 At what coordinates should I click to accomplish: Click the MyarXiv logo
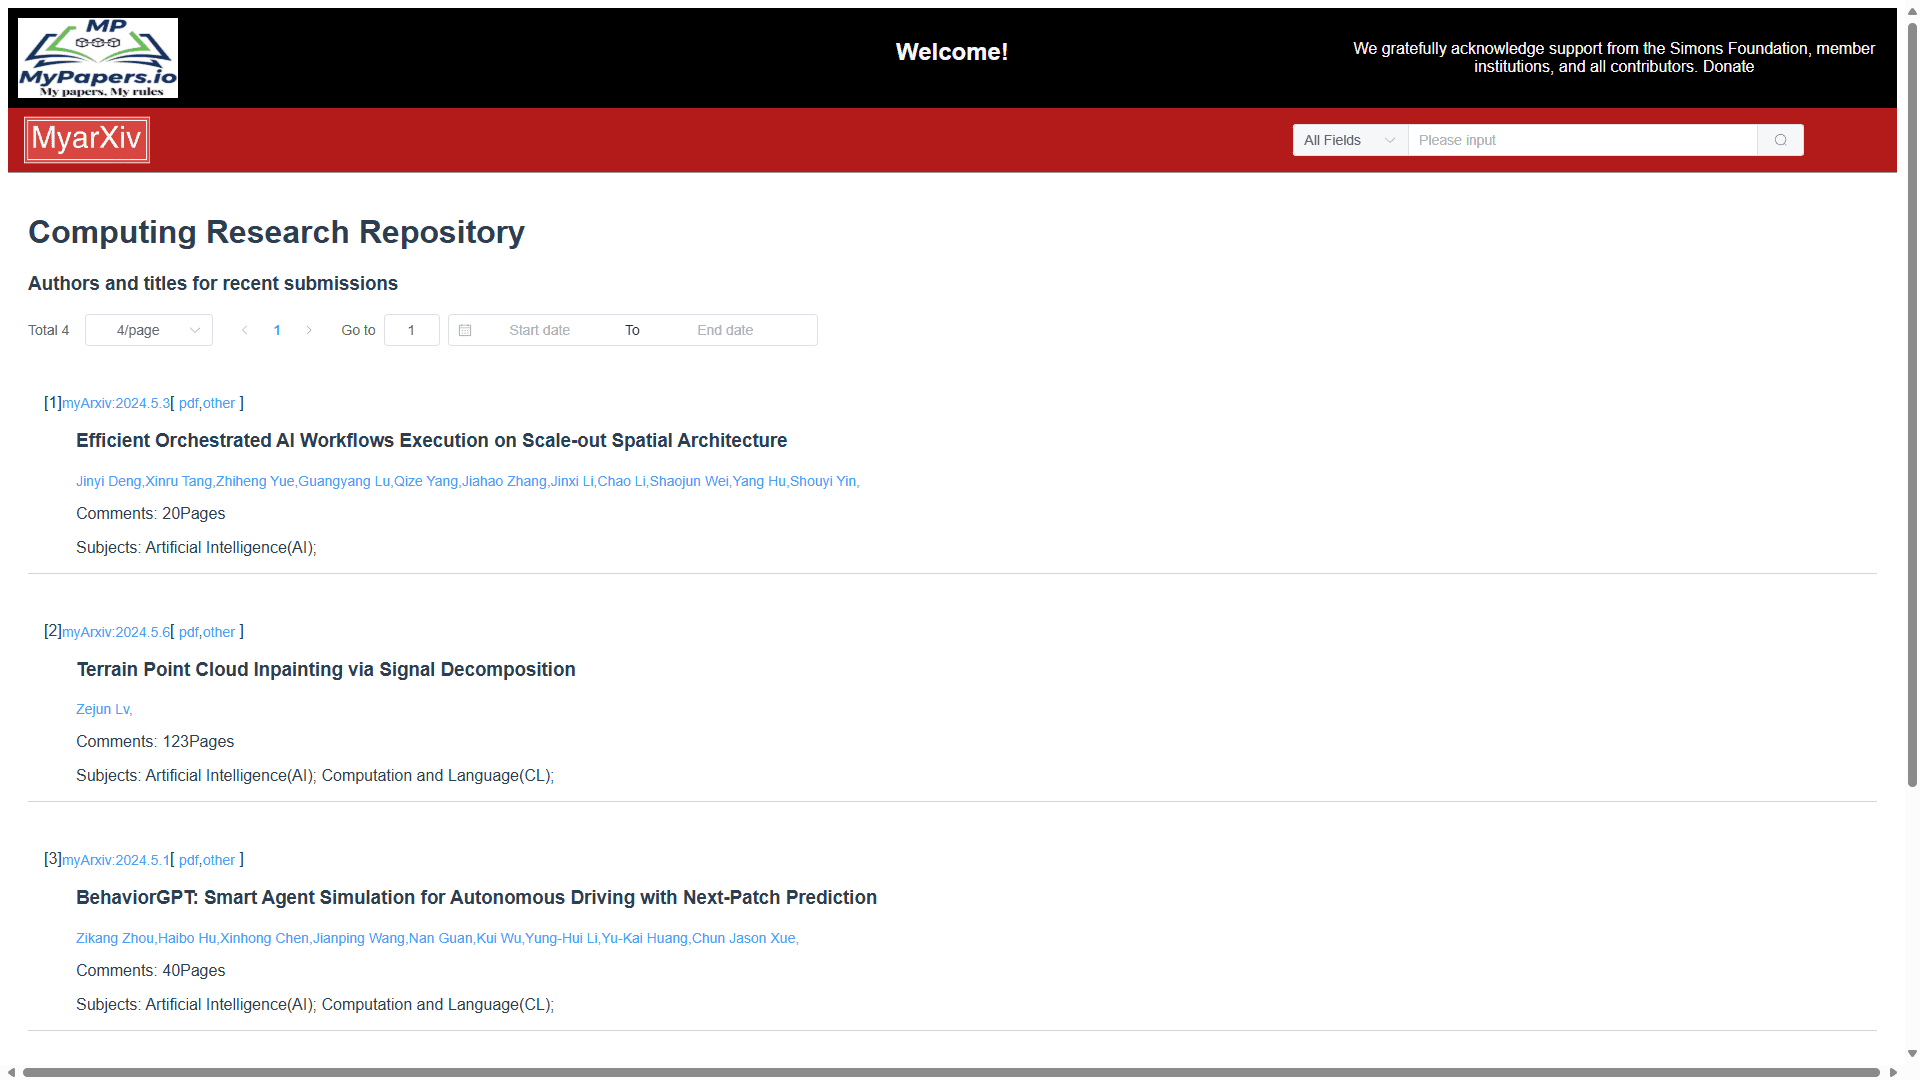pyautogui.click(x=86, y=139)
